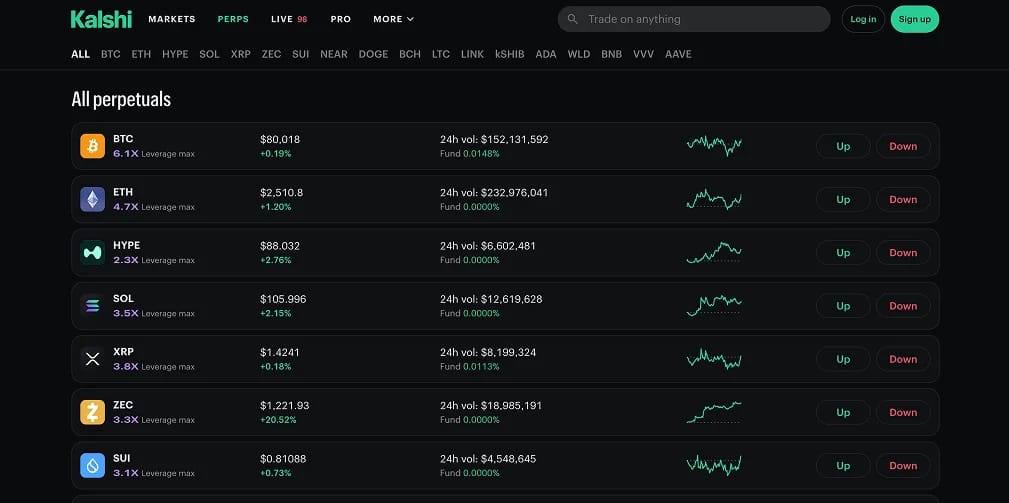Image resolution: width=1009 pixels, height=503 pixels.
Task: Click Down on the ETH row
Action: coord(903,199)
